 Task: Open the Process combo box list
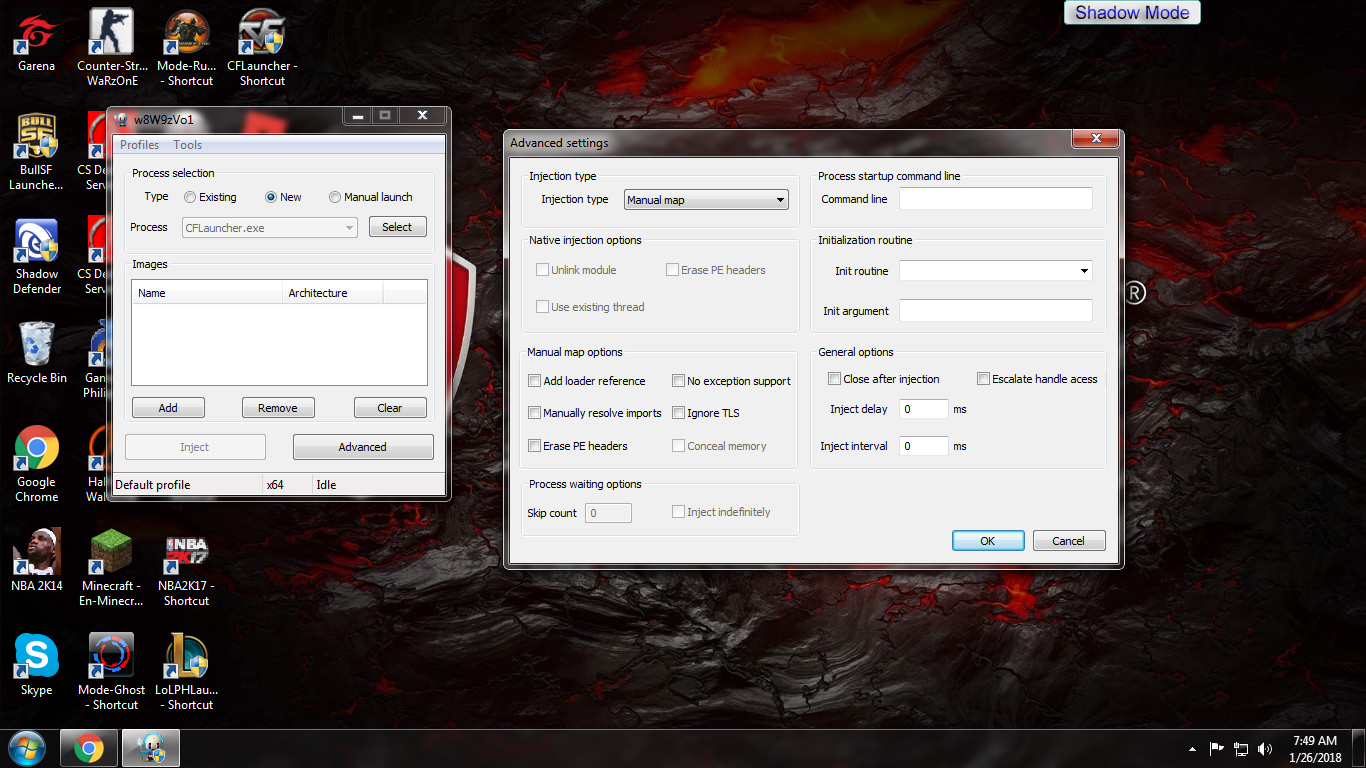(347, 227)
